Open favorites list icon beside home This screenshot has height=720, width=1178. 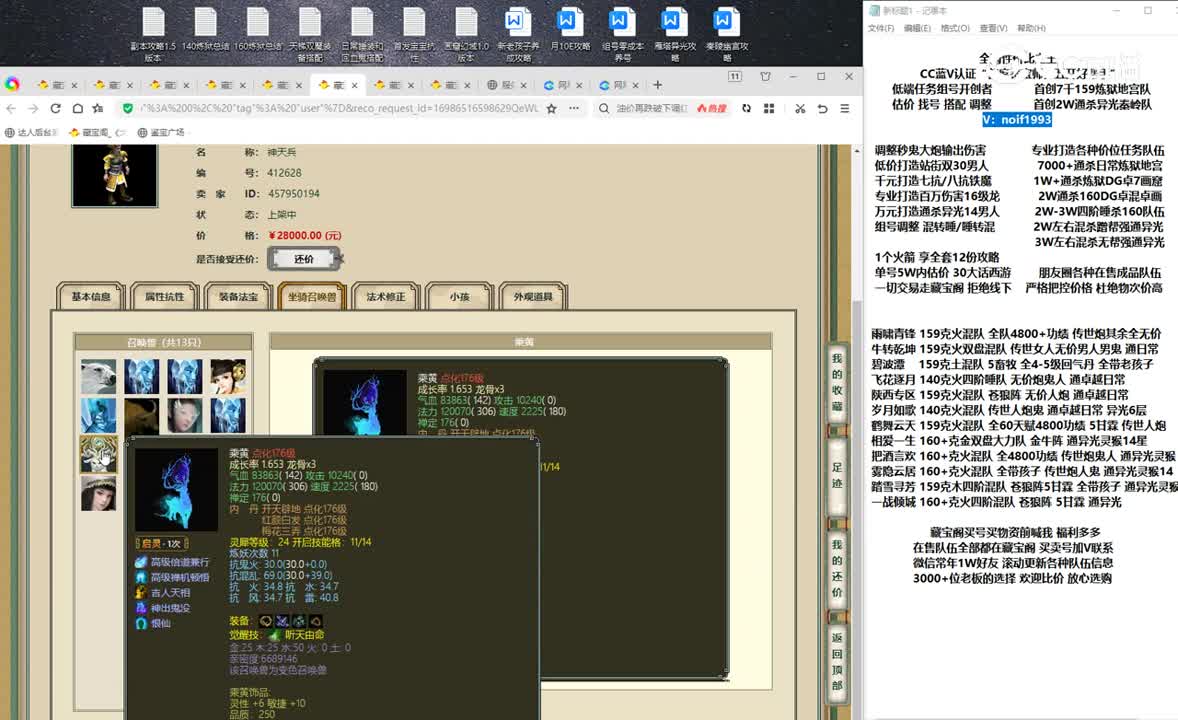click(98, 108)
